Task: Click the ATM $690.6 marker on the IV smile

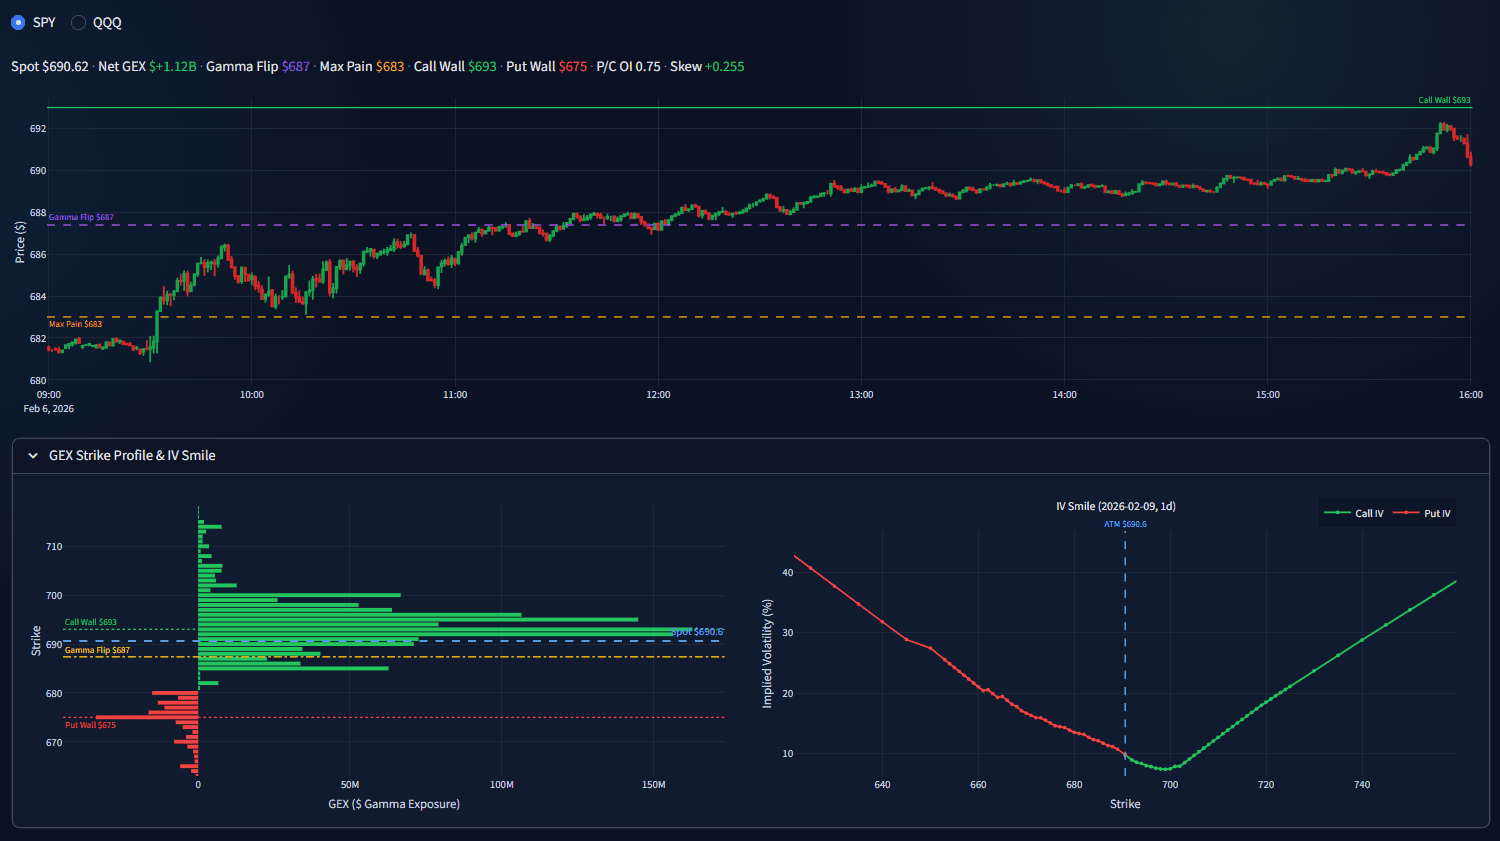Action: coord(1124,523)
